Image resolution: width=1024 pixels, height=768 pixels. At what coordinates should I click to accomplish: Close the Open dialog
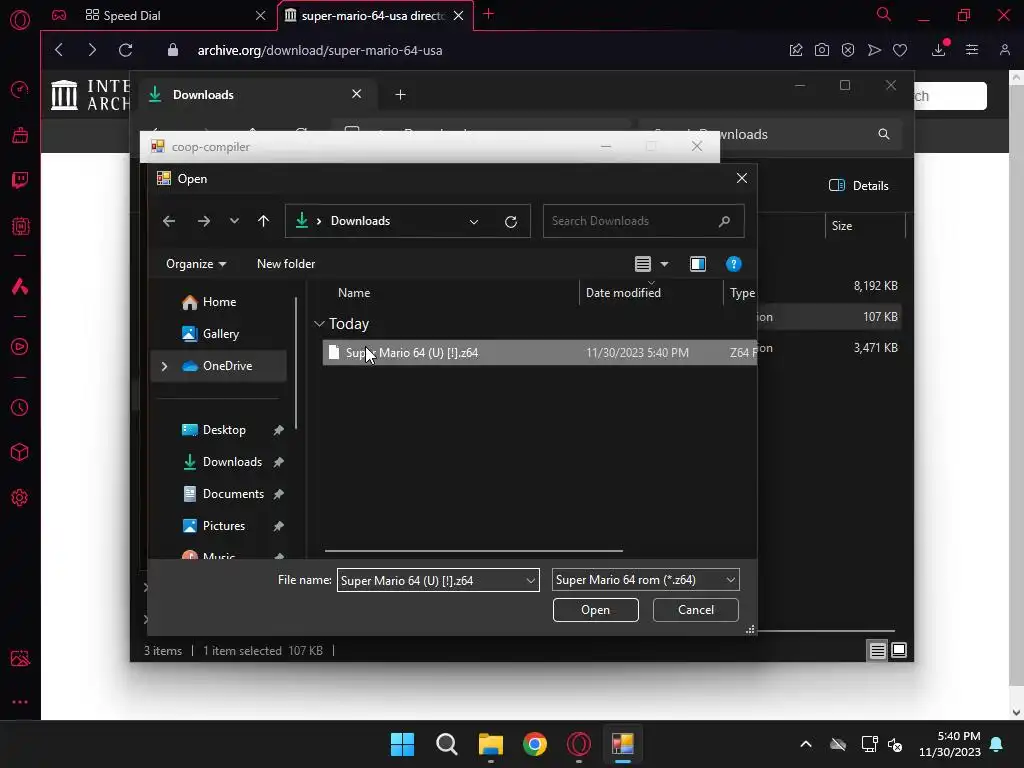(x=742, y=178)
